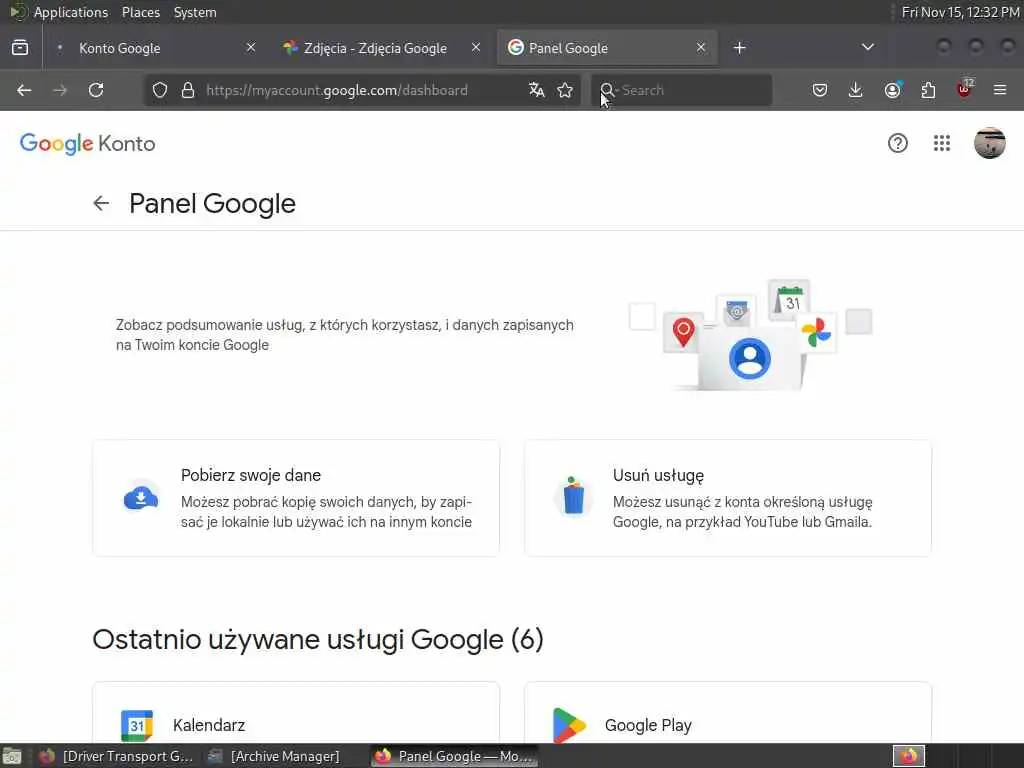Switch to Driver Transport G... window in the taskbar
This screenshot has width=1024, height=768.
[116, 756]
